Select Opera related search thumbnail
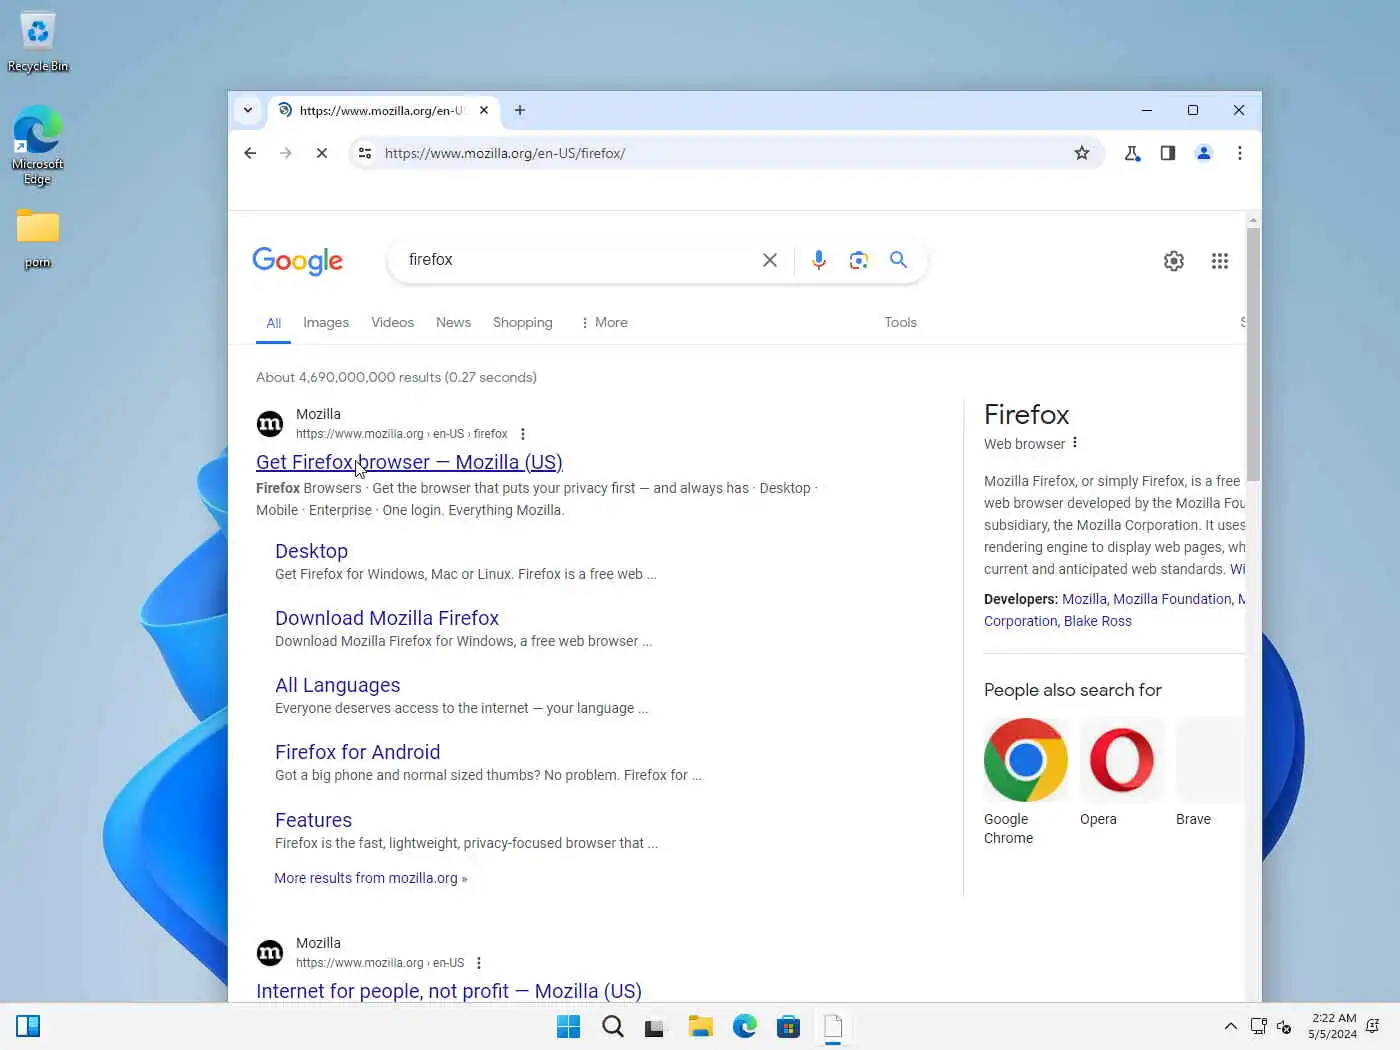The height and width of the screenshot is (1050, 1400). 1121,760
